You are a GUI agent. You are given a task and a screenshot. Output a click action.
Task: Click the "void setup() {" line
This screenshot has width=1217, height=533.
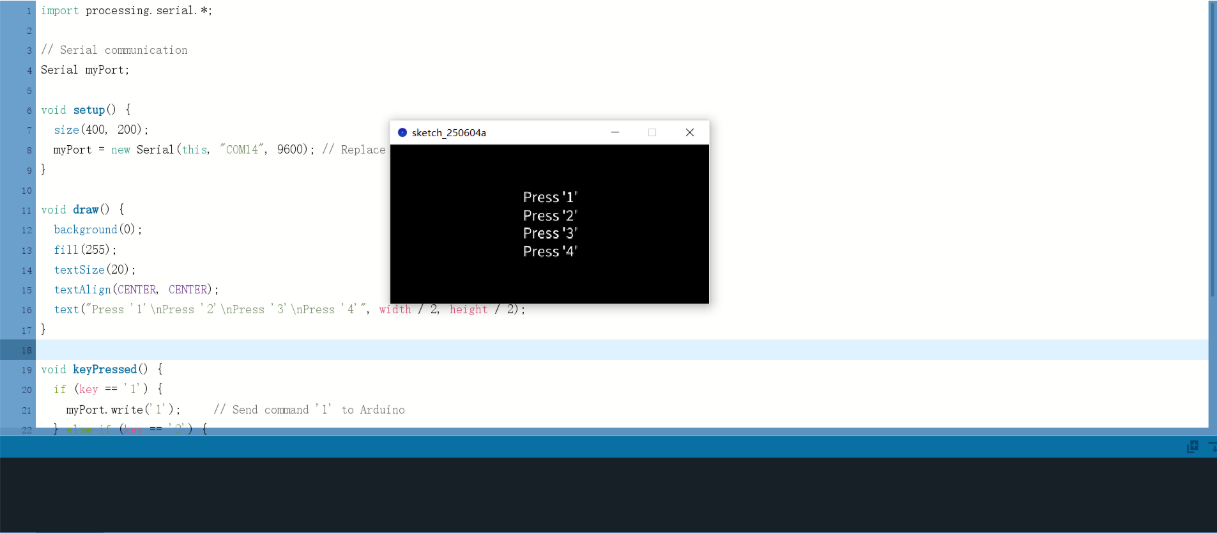pos(85,110)
